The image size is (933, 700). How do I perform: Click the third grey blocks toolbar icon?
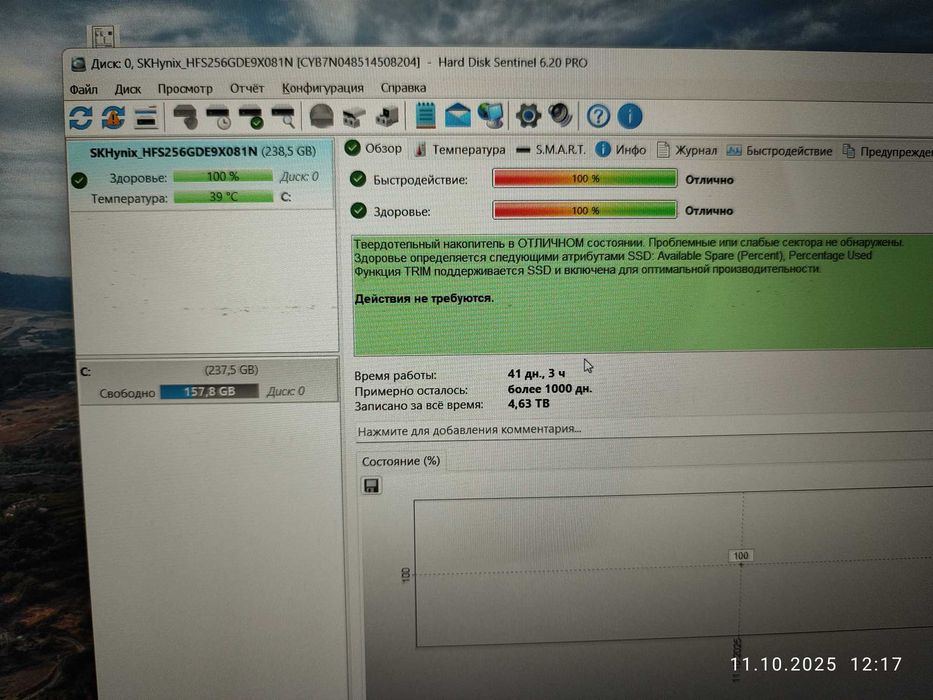click(x=387, y=116)
